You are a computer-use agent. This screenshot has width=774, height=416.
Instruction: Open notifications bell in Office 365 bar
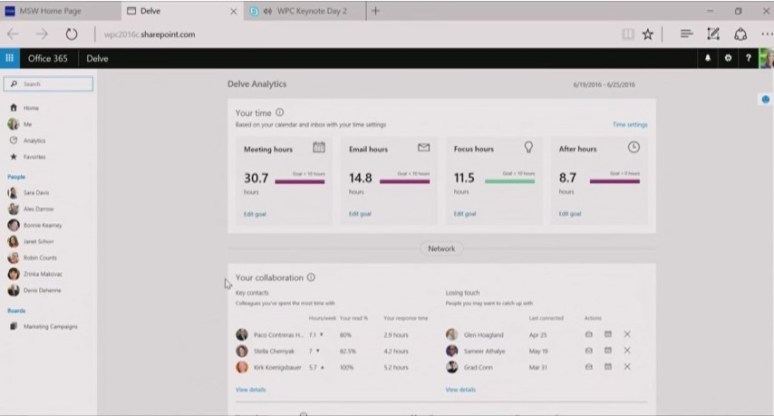[707, 58]
